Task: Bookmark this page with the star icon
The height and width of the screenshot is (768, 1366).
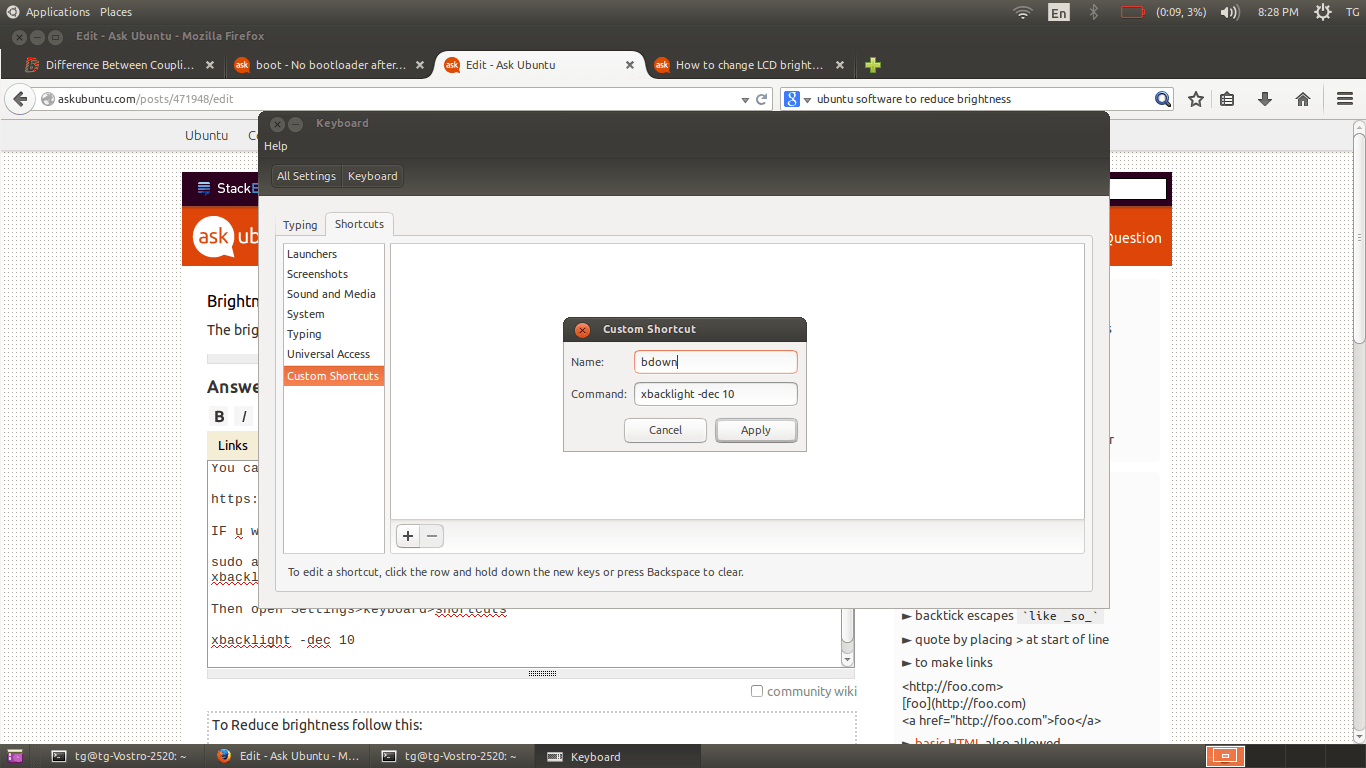Action: 1195,99
